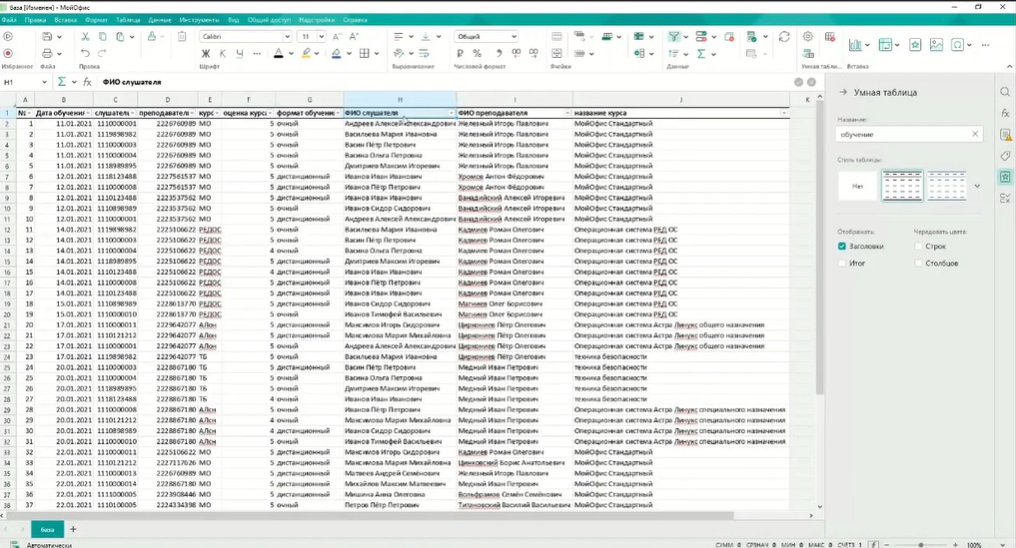The height and width of the screenshot is (548, 1016).
Task: Start macro playback in Избранное
Action: tap(8, 37)
